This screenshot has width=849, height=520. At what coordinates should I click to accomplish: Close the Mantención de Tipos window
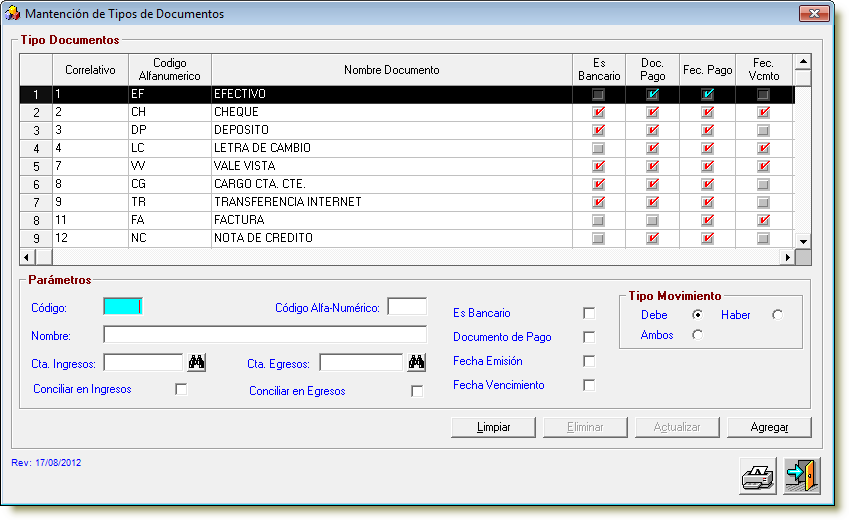[814, 14]
